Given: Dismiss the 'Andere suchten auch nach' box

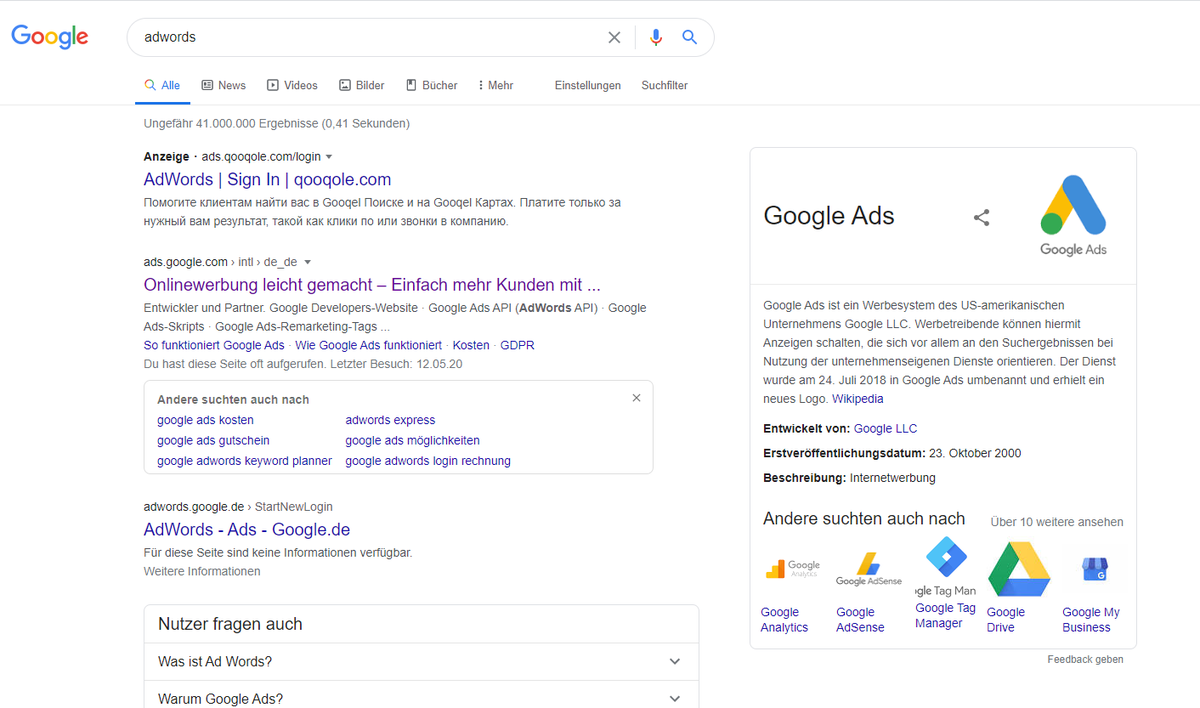Looking at the screenshot, I should (x=636, y=397).
